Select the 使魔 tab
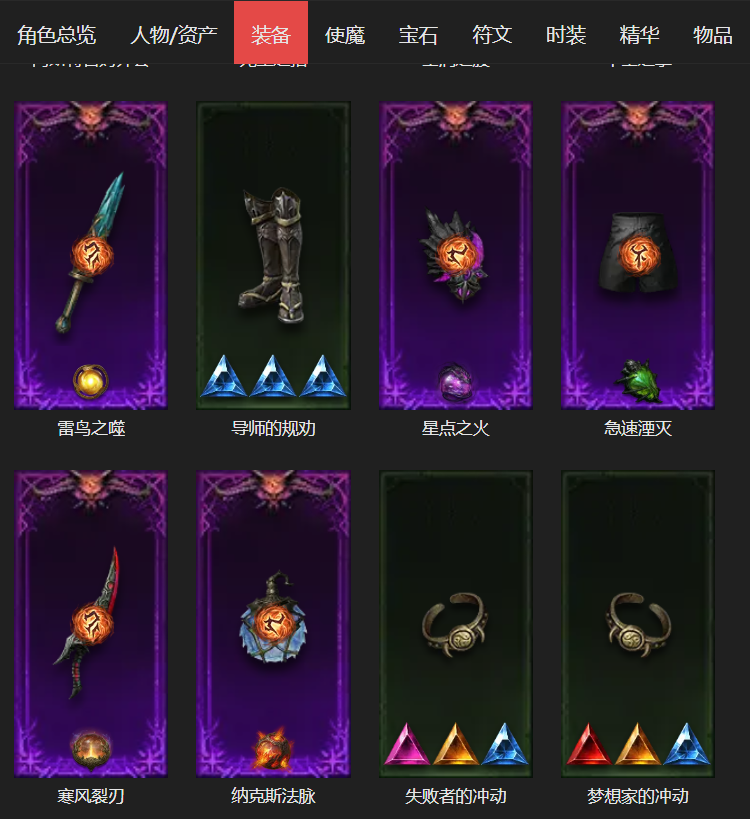The height and width of the screenshot is (819, 750). (x=345, y=35)
